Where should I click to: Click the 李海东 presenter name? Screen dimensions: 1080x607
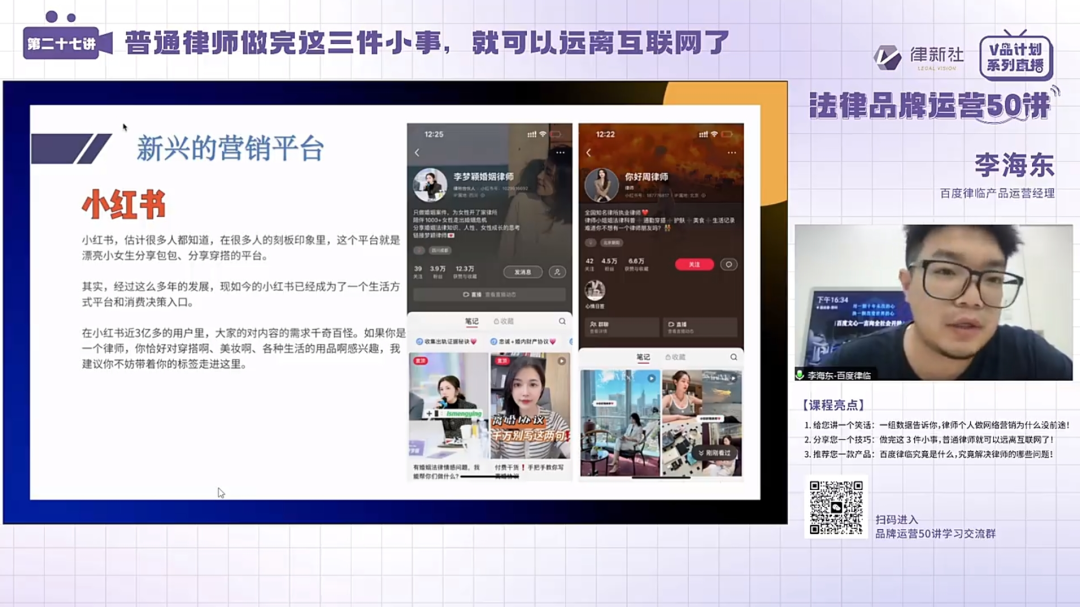(1015, 166)
